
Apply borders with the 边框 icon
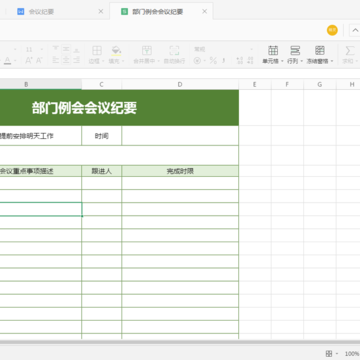(97, 51)
